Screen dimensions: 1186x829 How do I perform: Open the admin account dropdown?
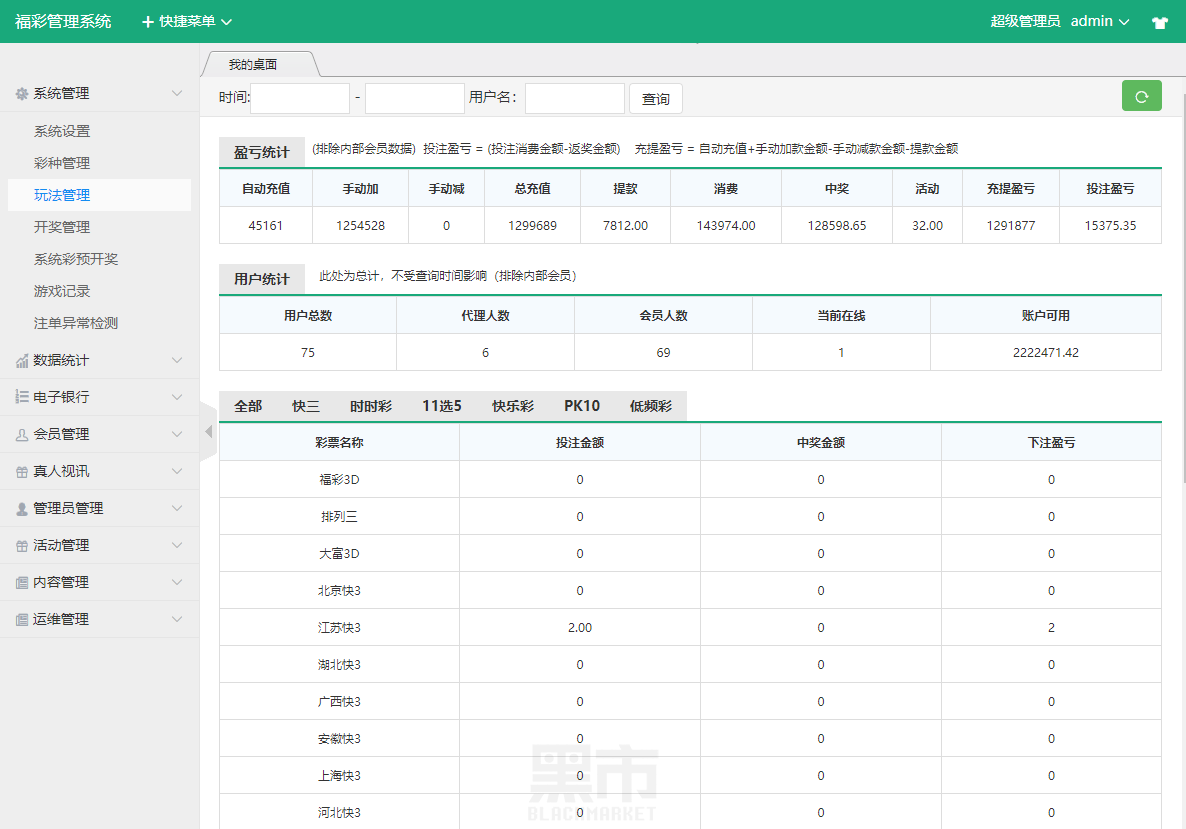coord(1100,21)
